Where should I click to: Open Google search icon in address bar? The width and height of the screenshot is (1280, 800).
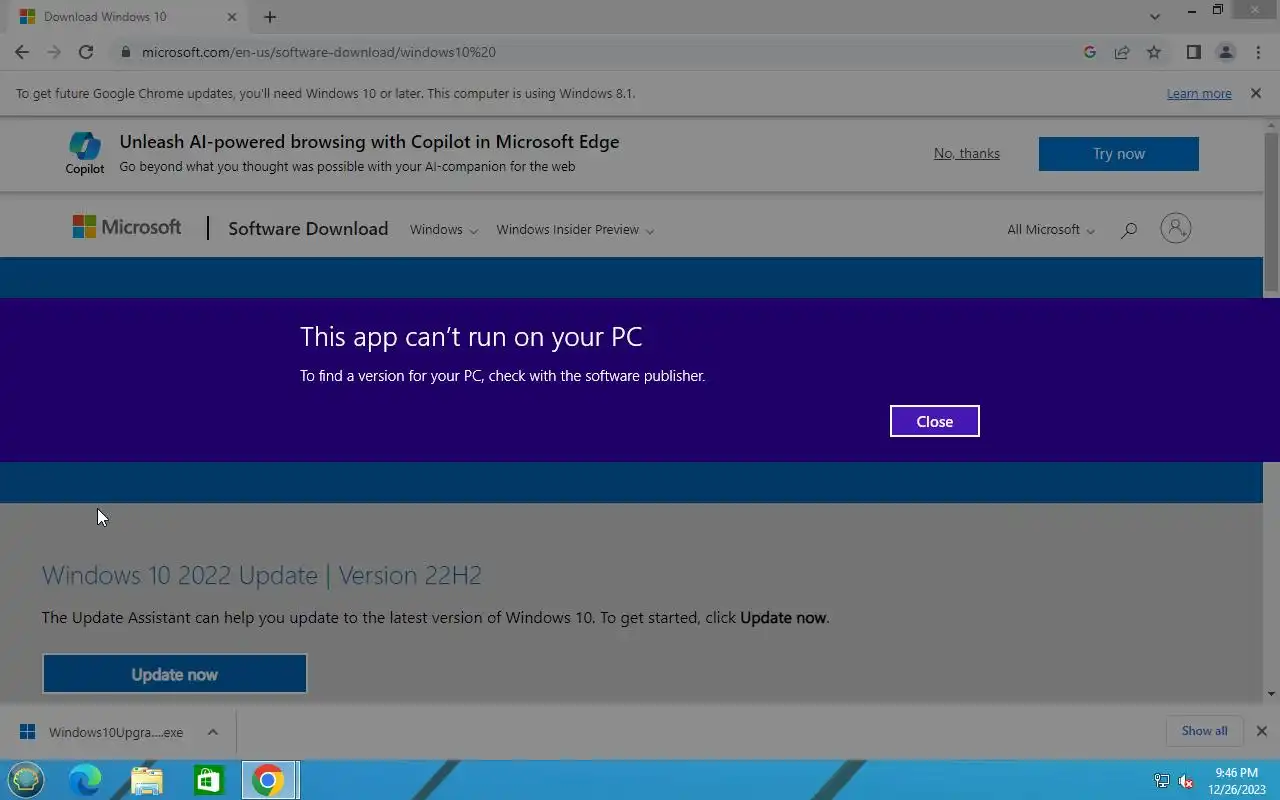pos(1090,52)
